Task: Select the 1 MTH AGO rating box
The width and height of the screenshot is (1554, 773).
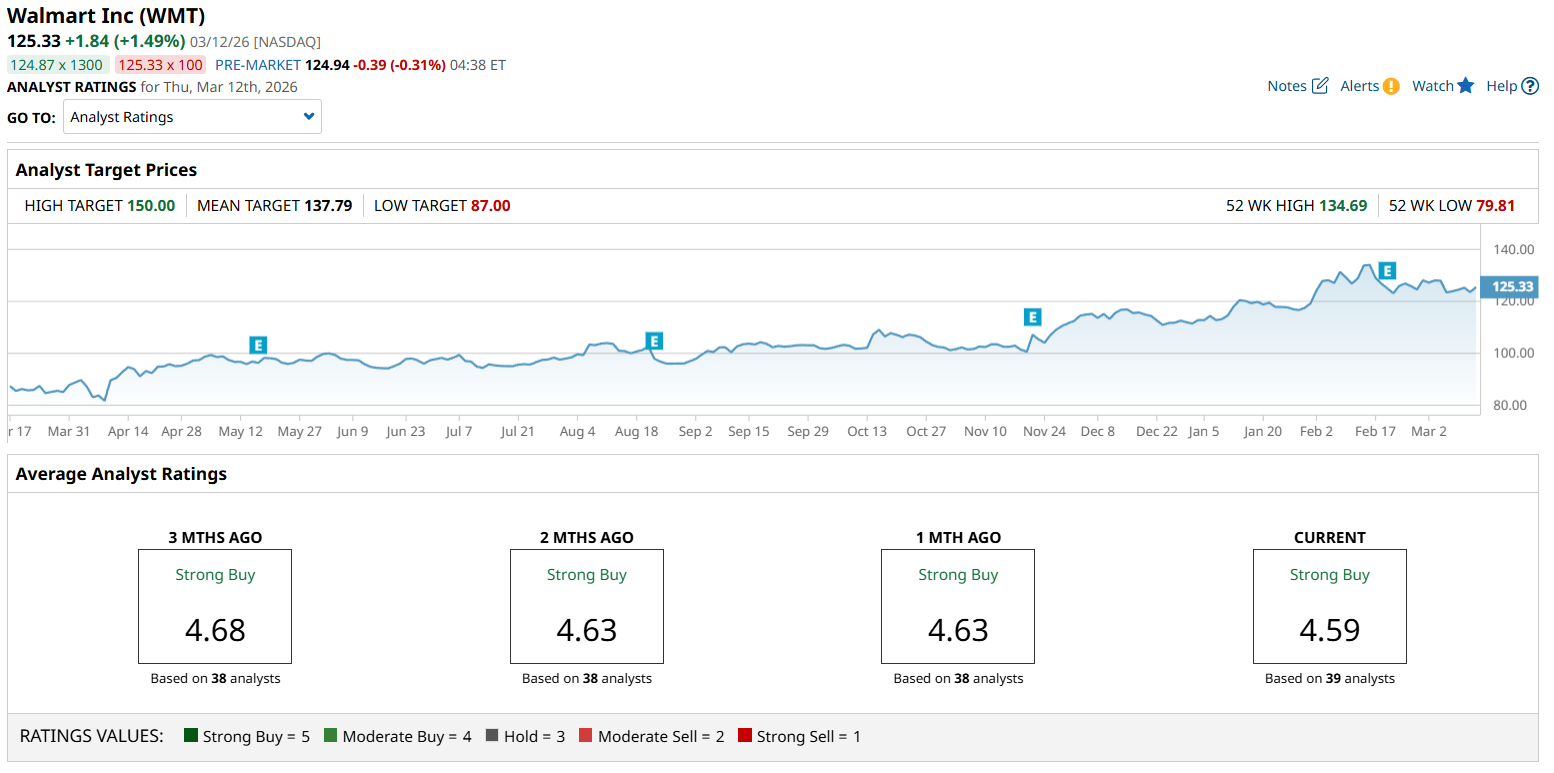Action: 957,606
